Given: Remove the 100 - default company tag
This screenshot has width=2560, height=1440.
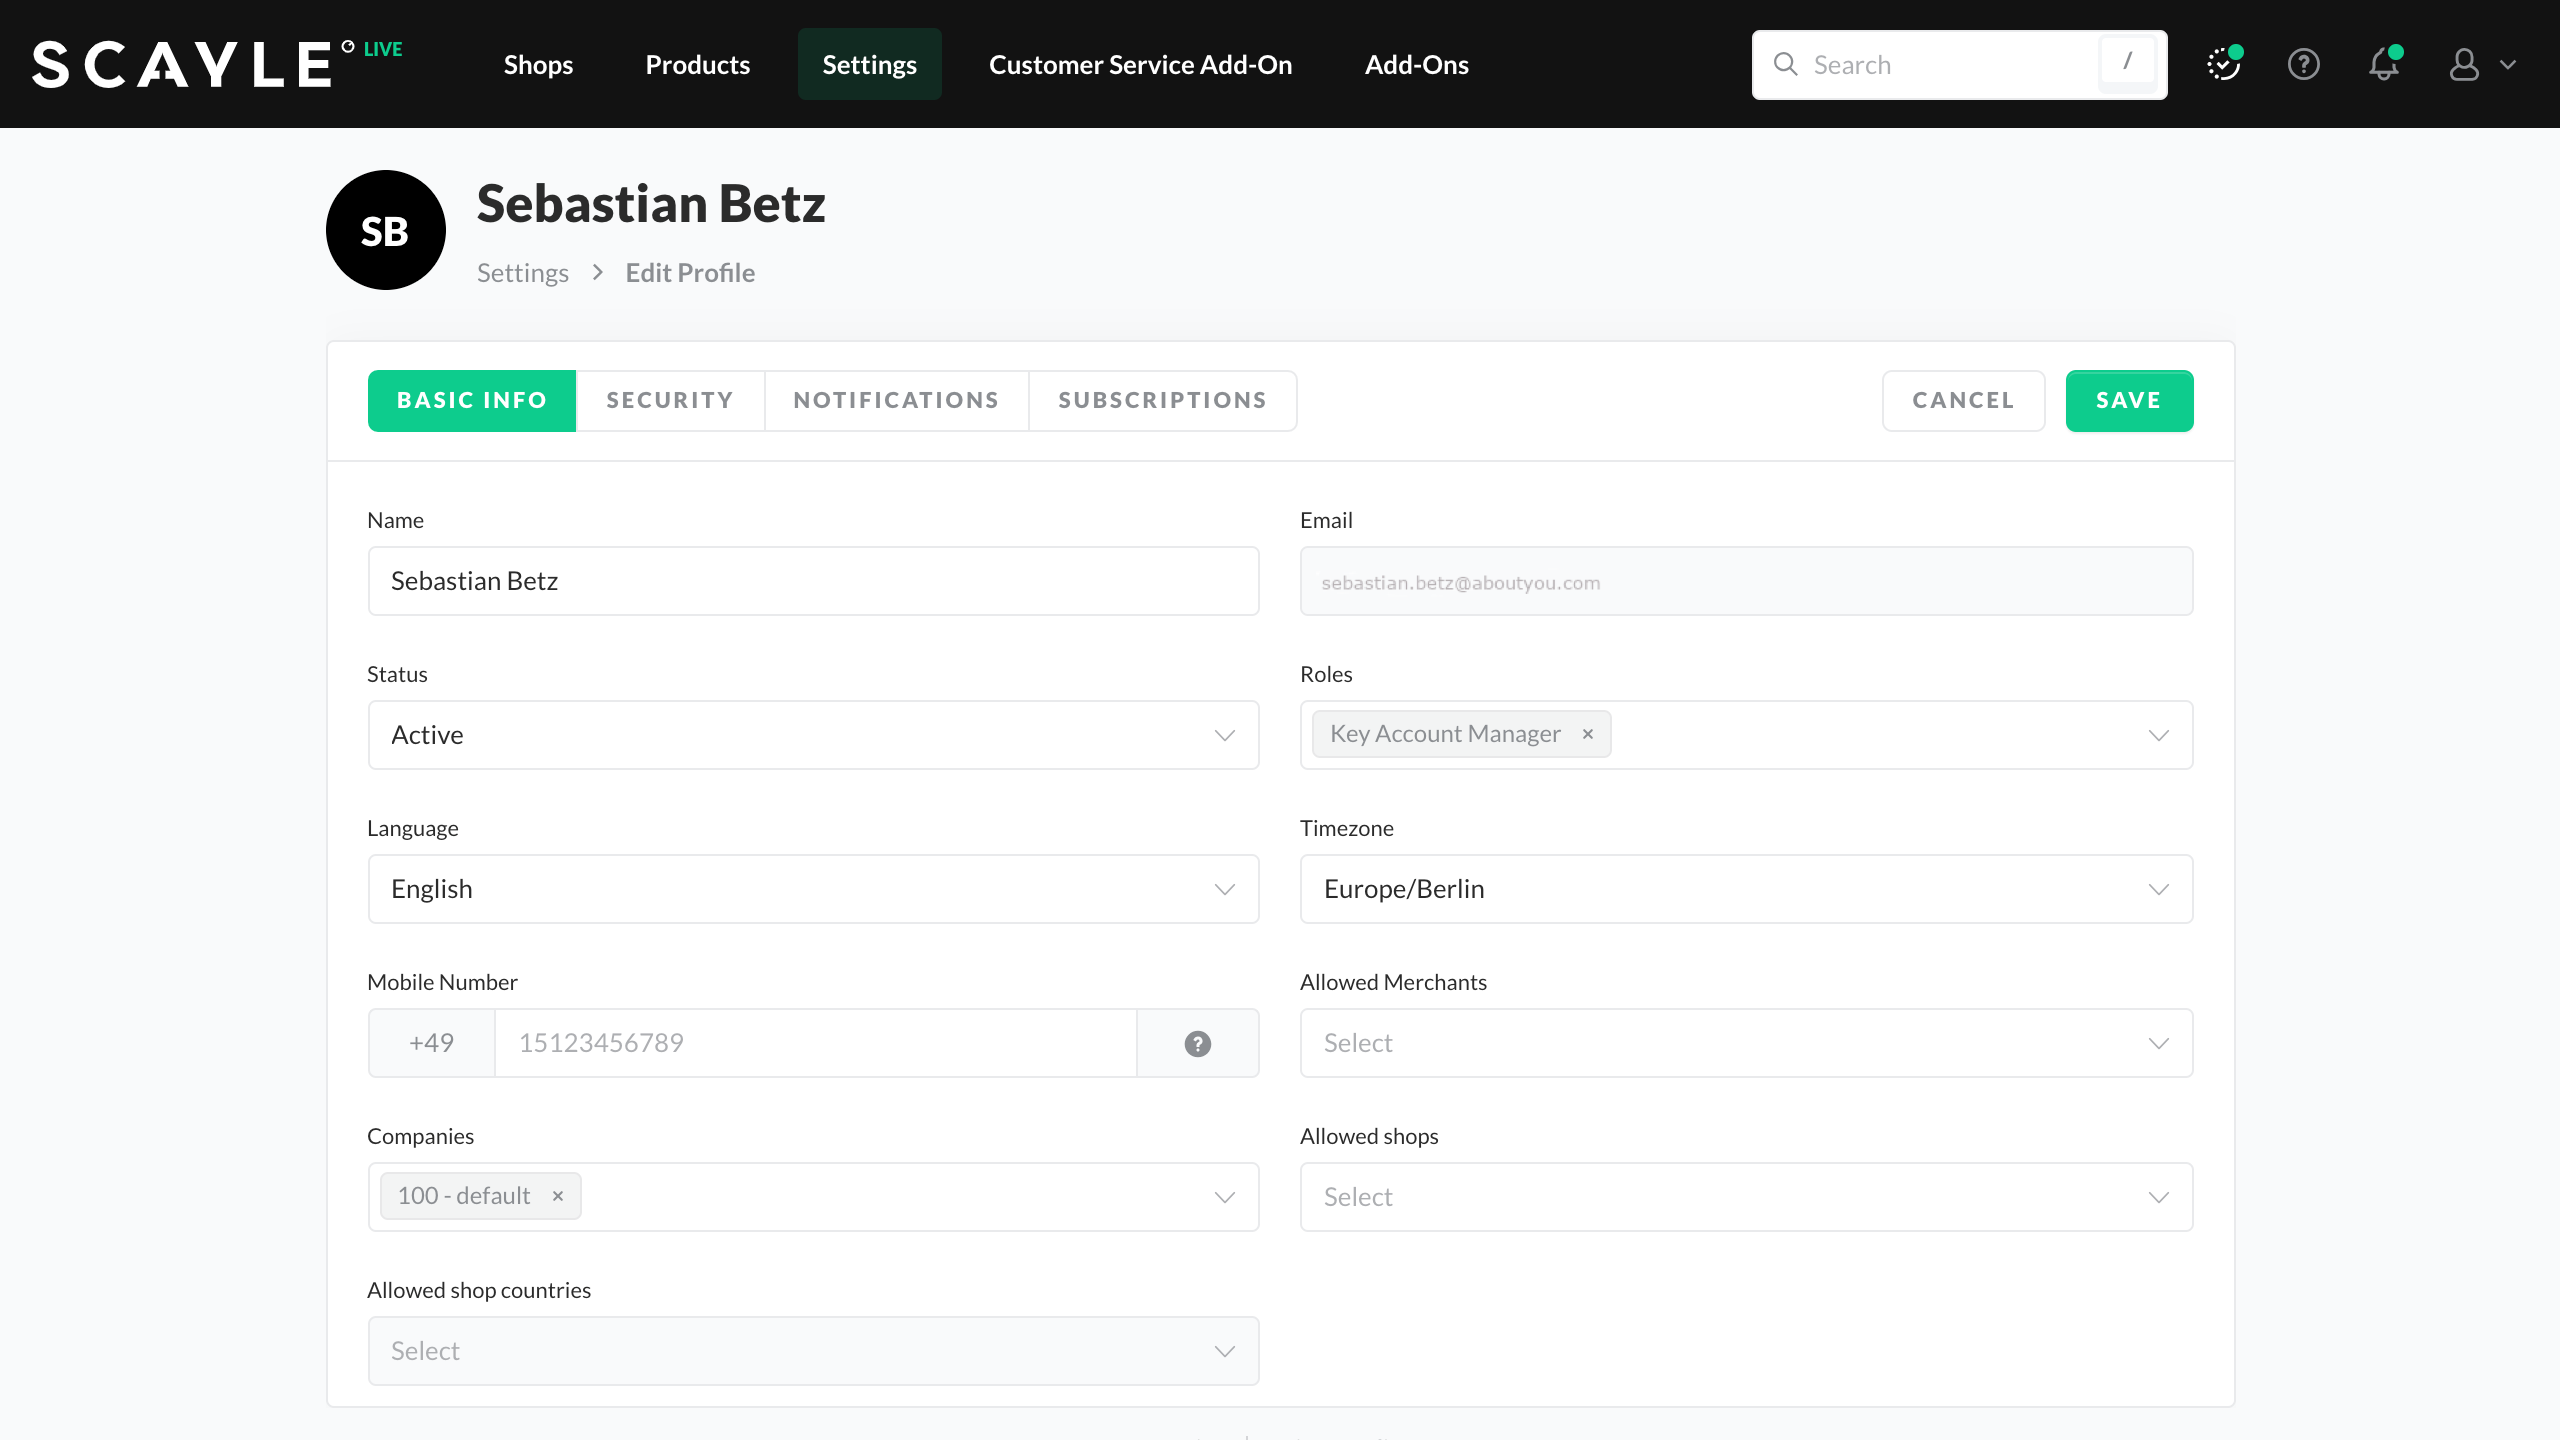Looking at the screenshot, I should point(558,1196).
